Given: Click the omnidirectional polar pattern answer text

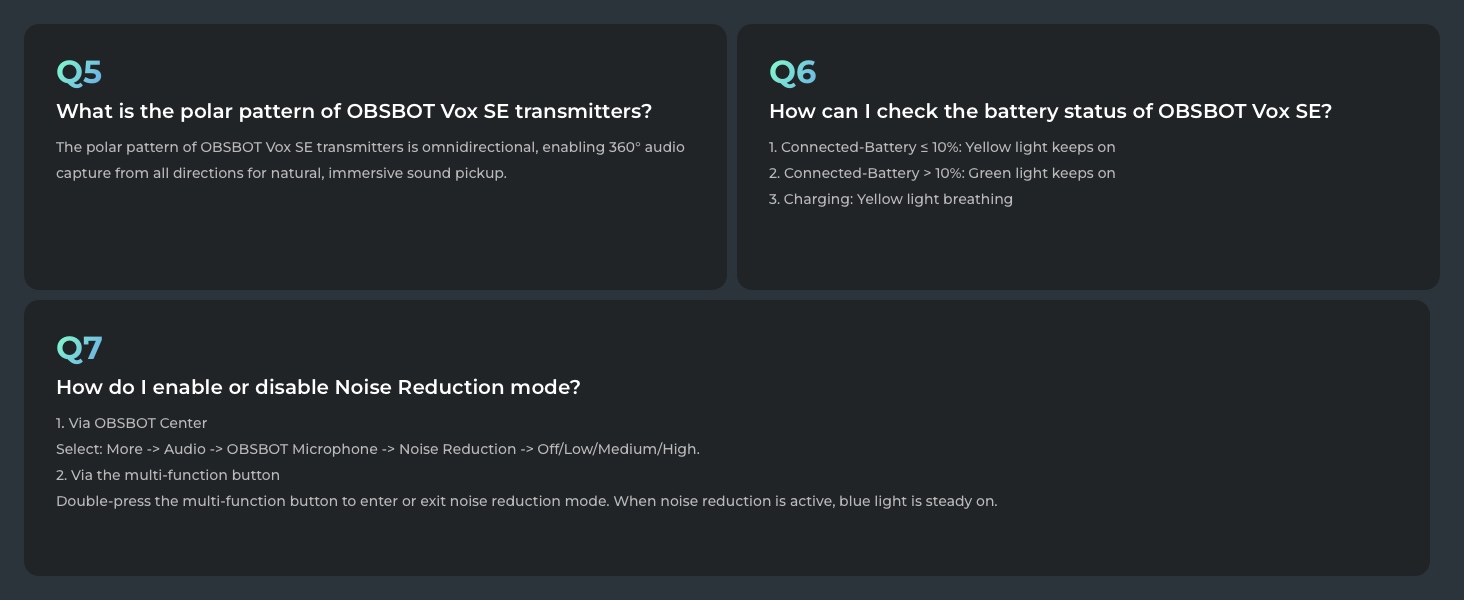Looking at the screenshot, I should [370, 148].
